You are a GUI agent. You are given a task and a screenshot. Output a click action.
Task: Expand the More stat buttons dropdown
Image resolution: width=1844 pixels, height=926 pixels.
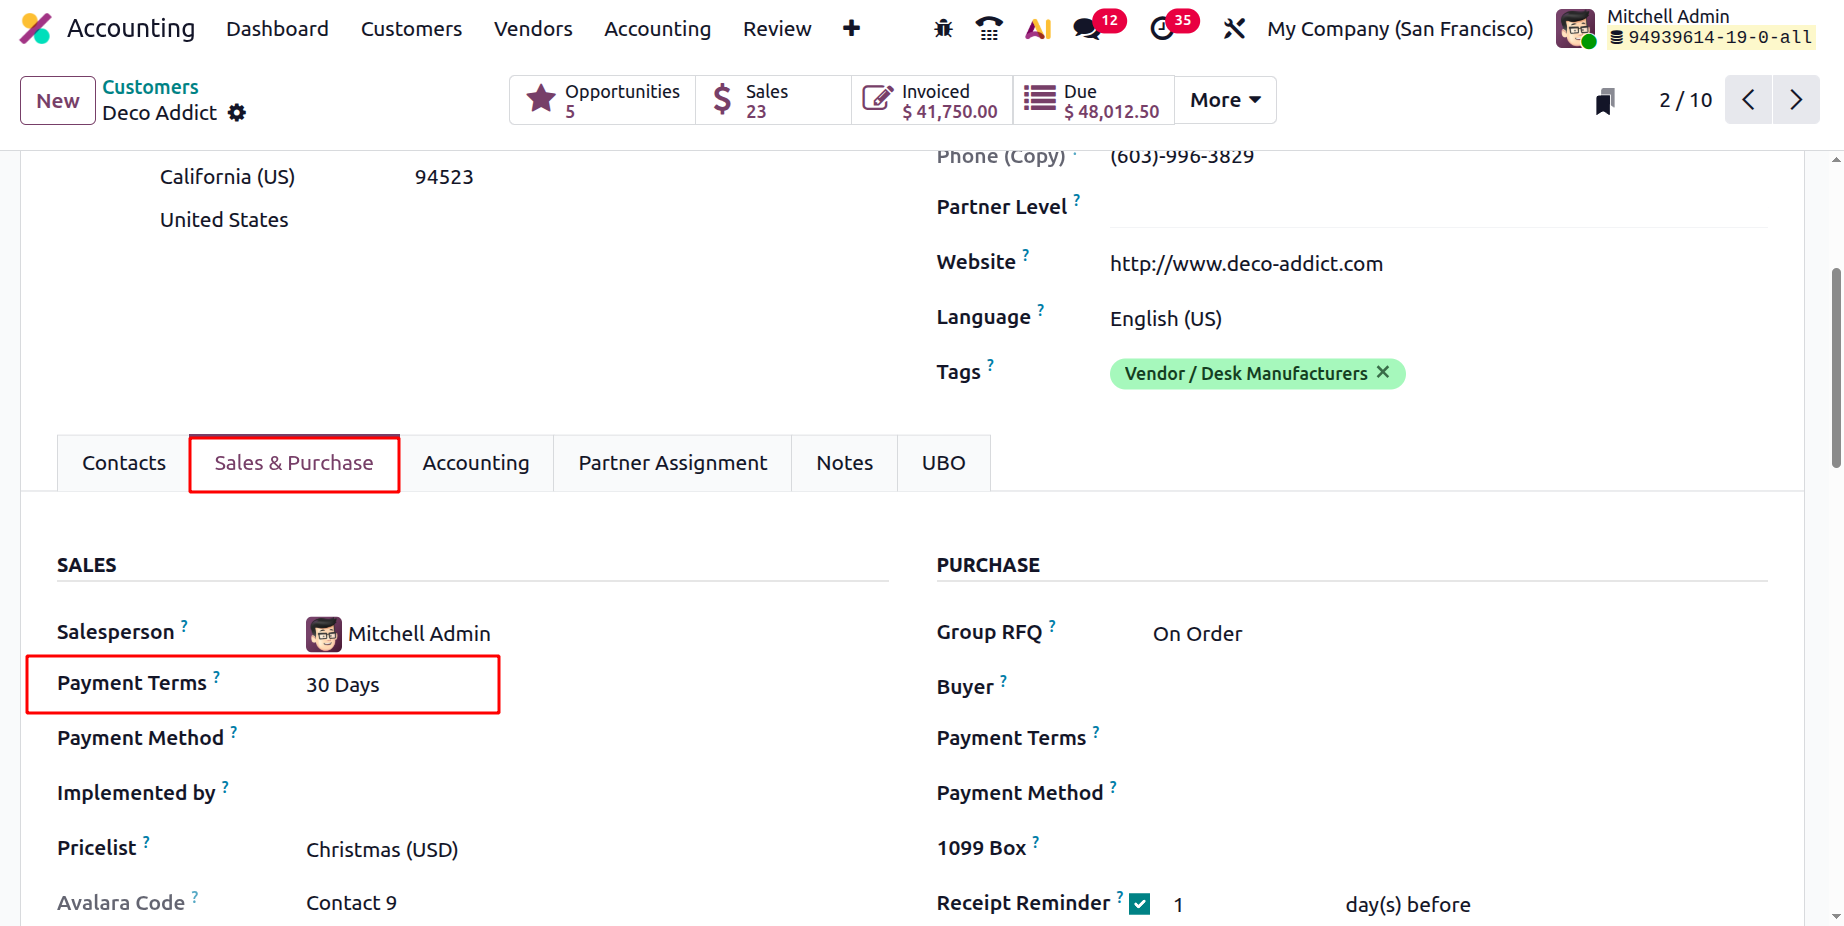point(1225,100)
